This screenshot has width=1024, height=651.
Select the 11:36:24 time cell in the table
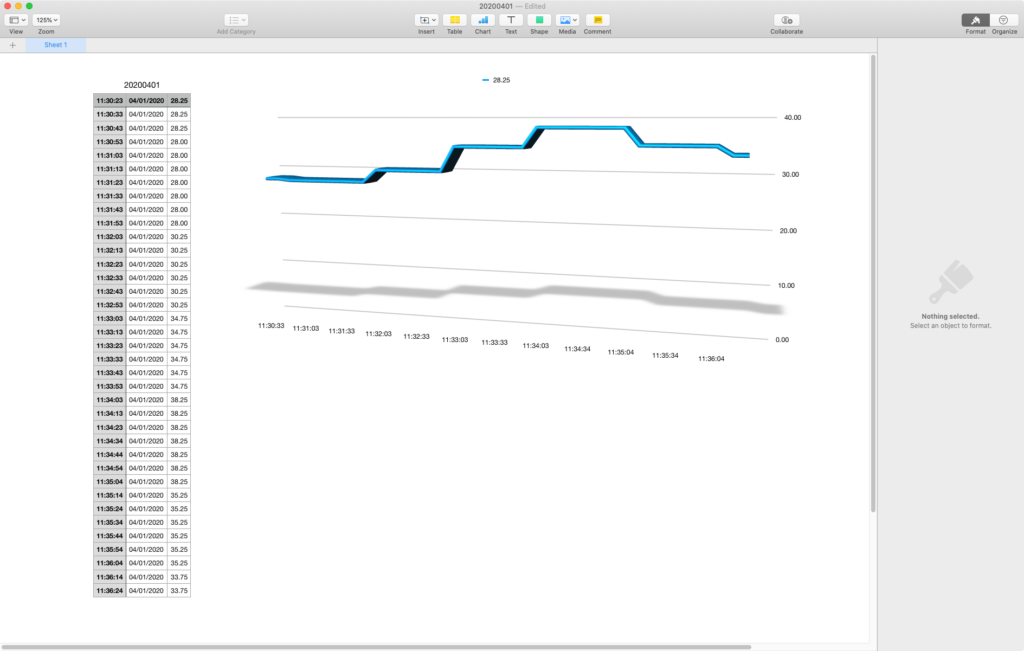point(110,591)
